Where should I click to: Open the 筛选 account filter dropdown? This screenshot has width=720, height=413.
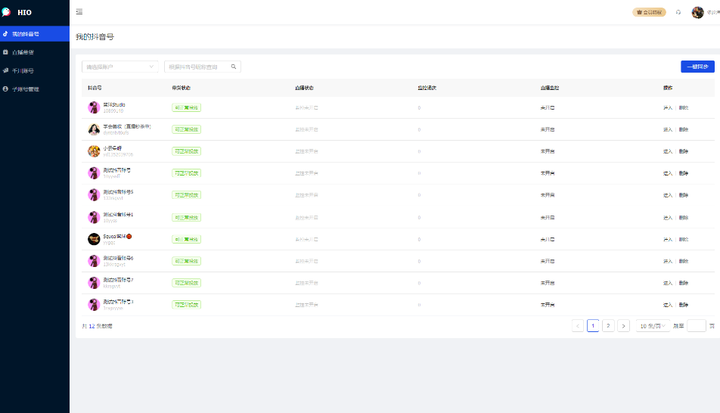click(x=120, y=67)
